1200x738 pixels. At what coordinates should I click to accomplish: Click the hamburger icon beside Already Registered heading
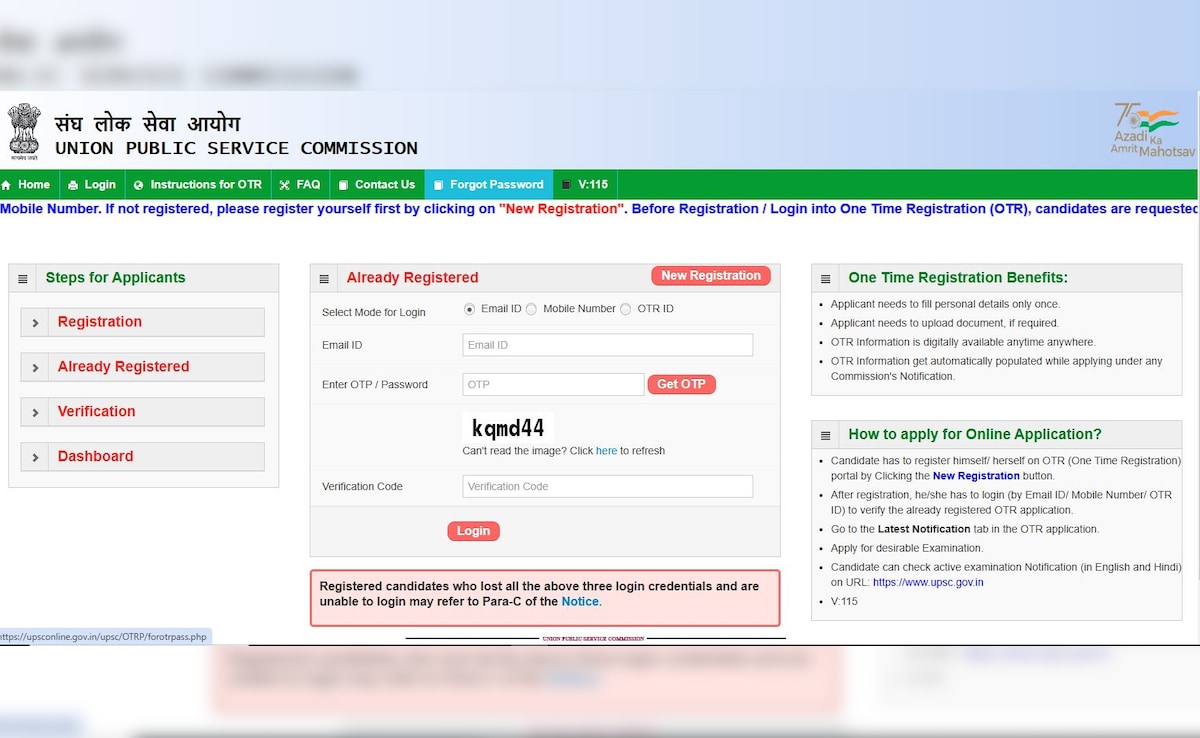pos(324,279)
